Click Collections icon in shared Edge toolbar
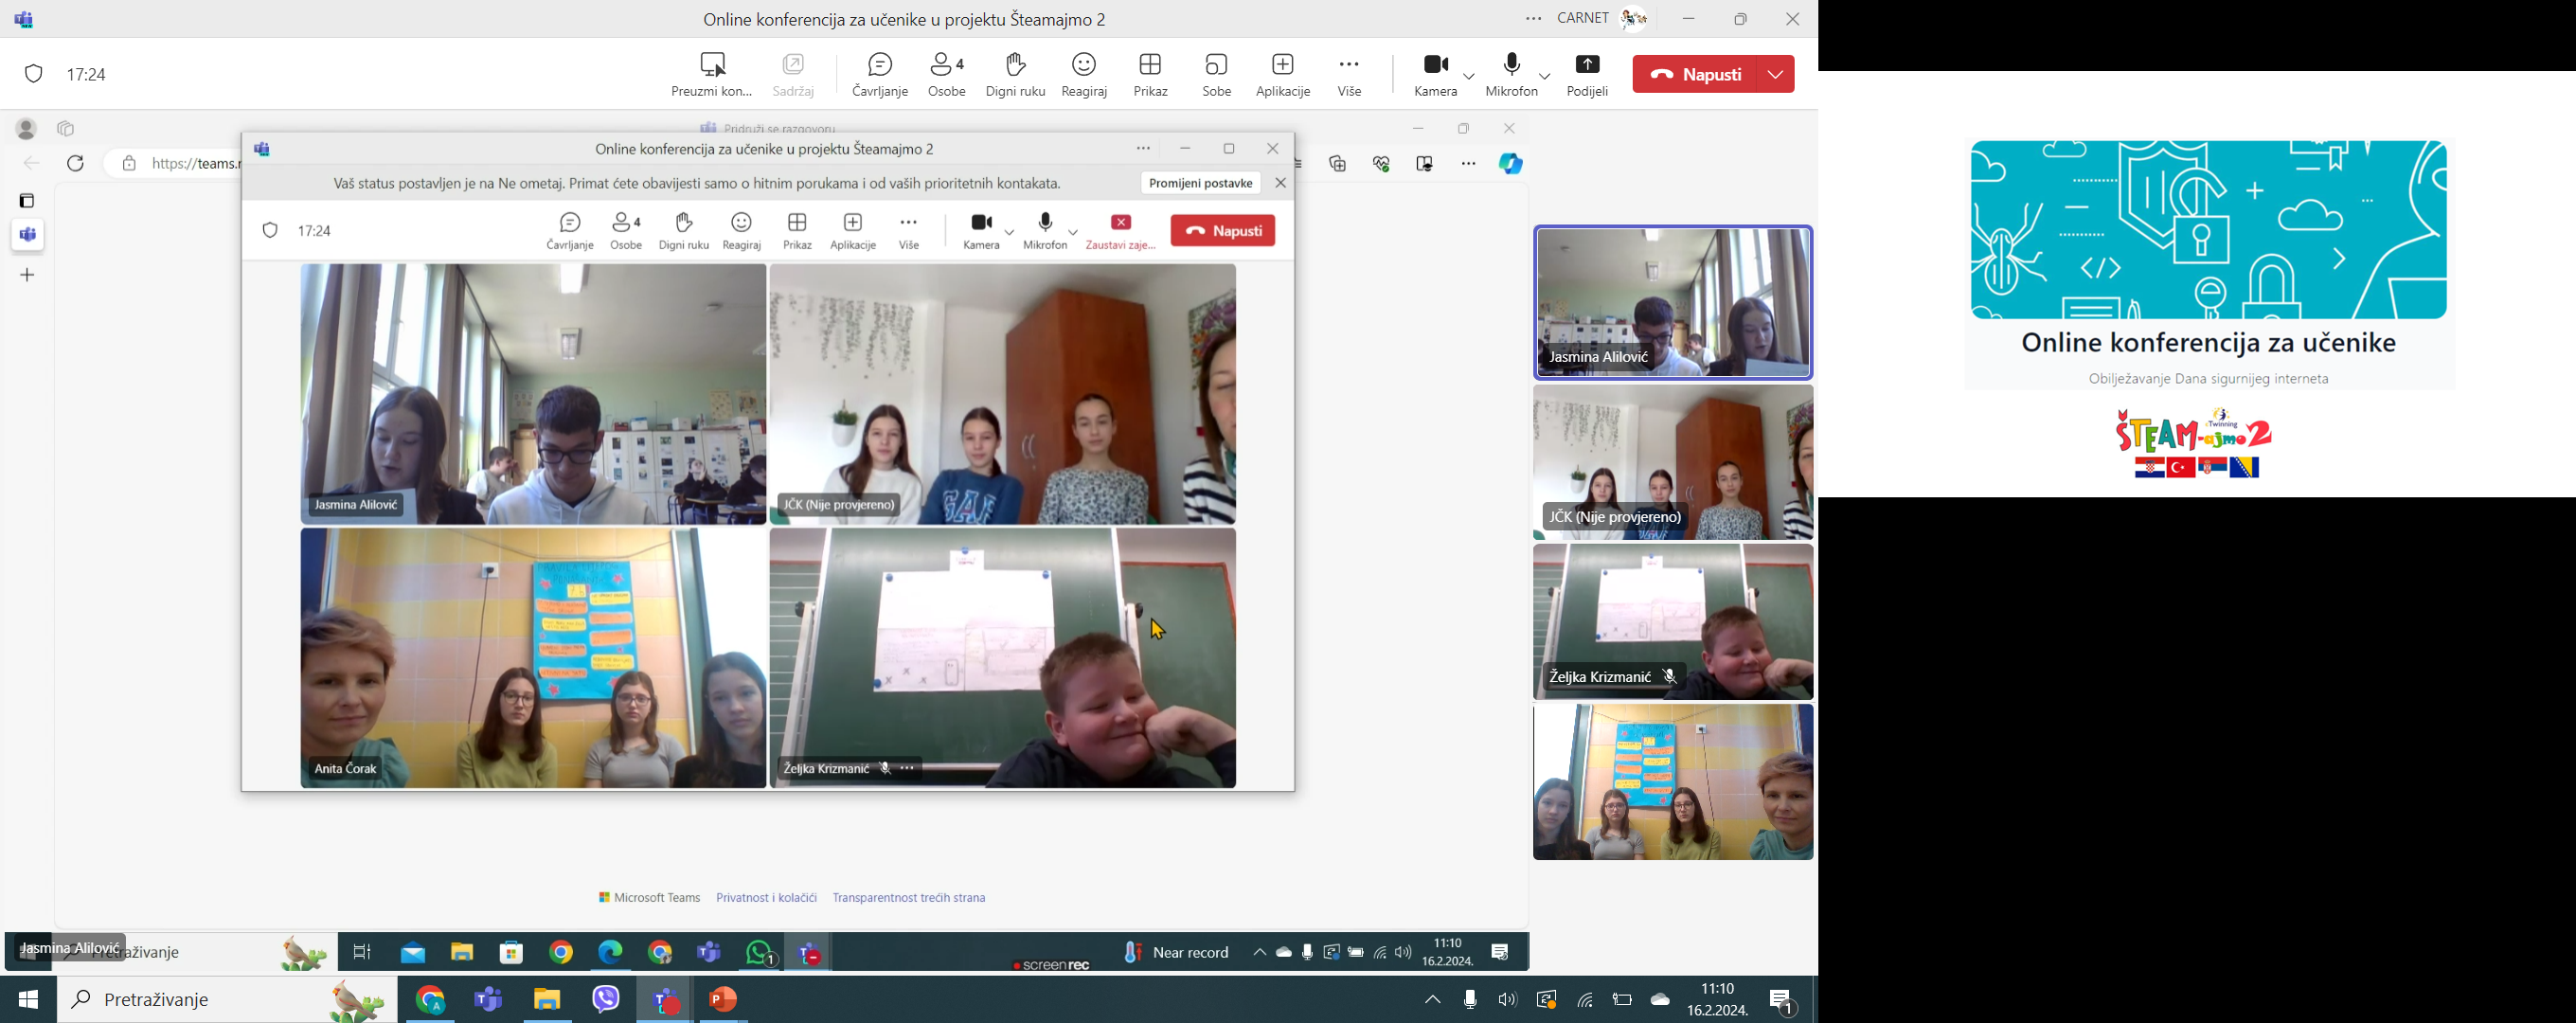This screenshot has height=1023, width=2576. 1338,164
